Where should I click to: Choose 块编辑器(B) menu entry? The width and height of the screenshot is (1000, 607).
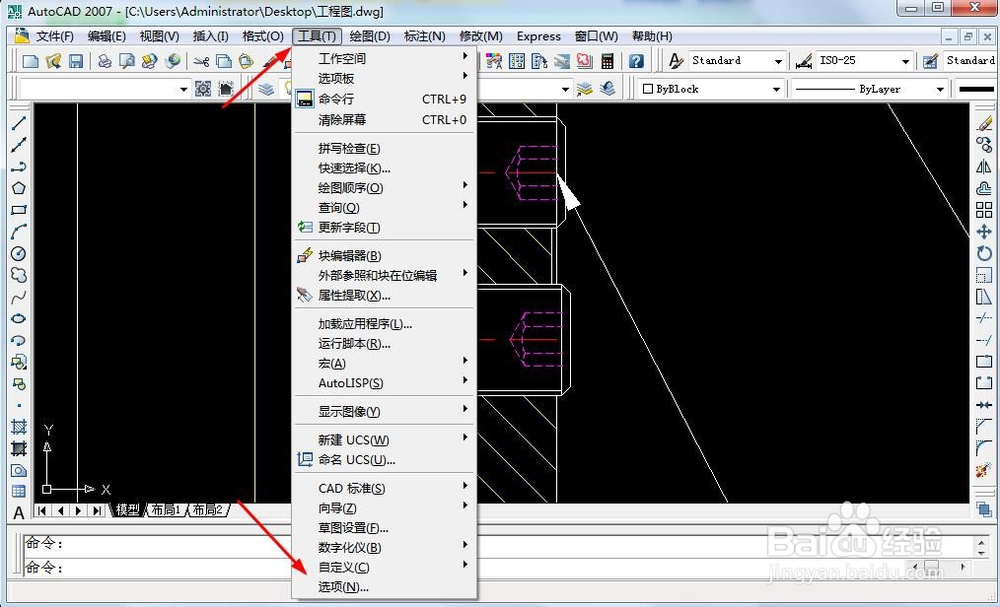pos(385,256)
